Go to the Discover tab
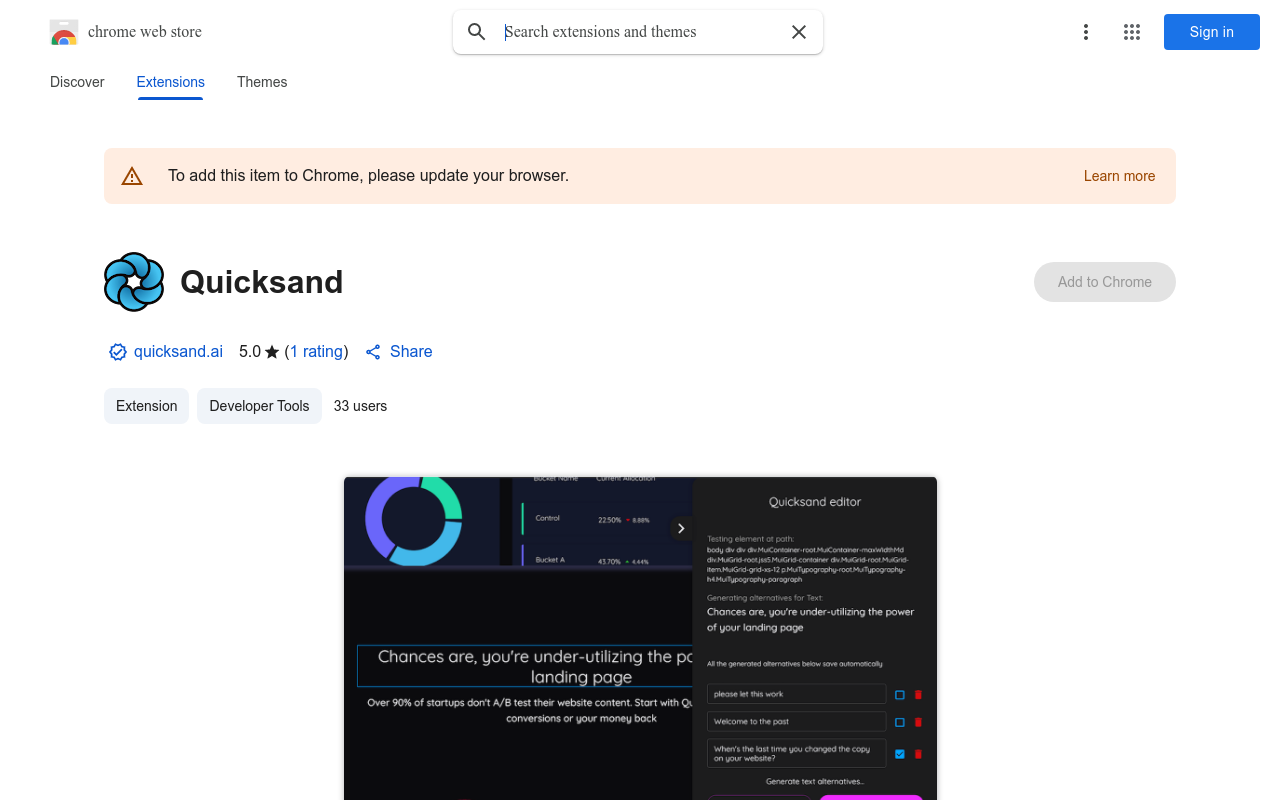This screenshot has width=1280, height=800. (x=77, y=82)
